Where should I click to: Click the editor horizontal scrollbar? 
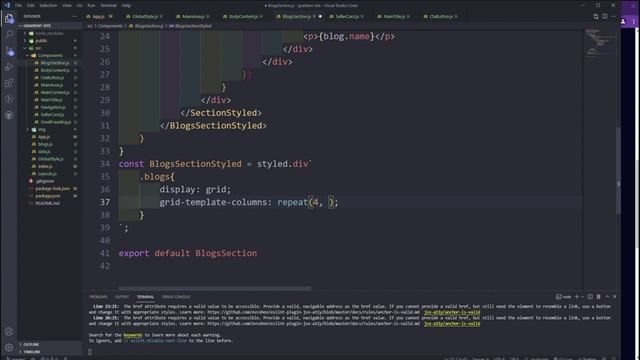tap(215, 288)
